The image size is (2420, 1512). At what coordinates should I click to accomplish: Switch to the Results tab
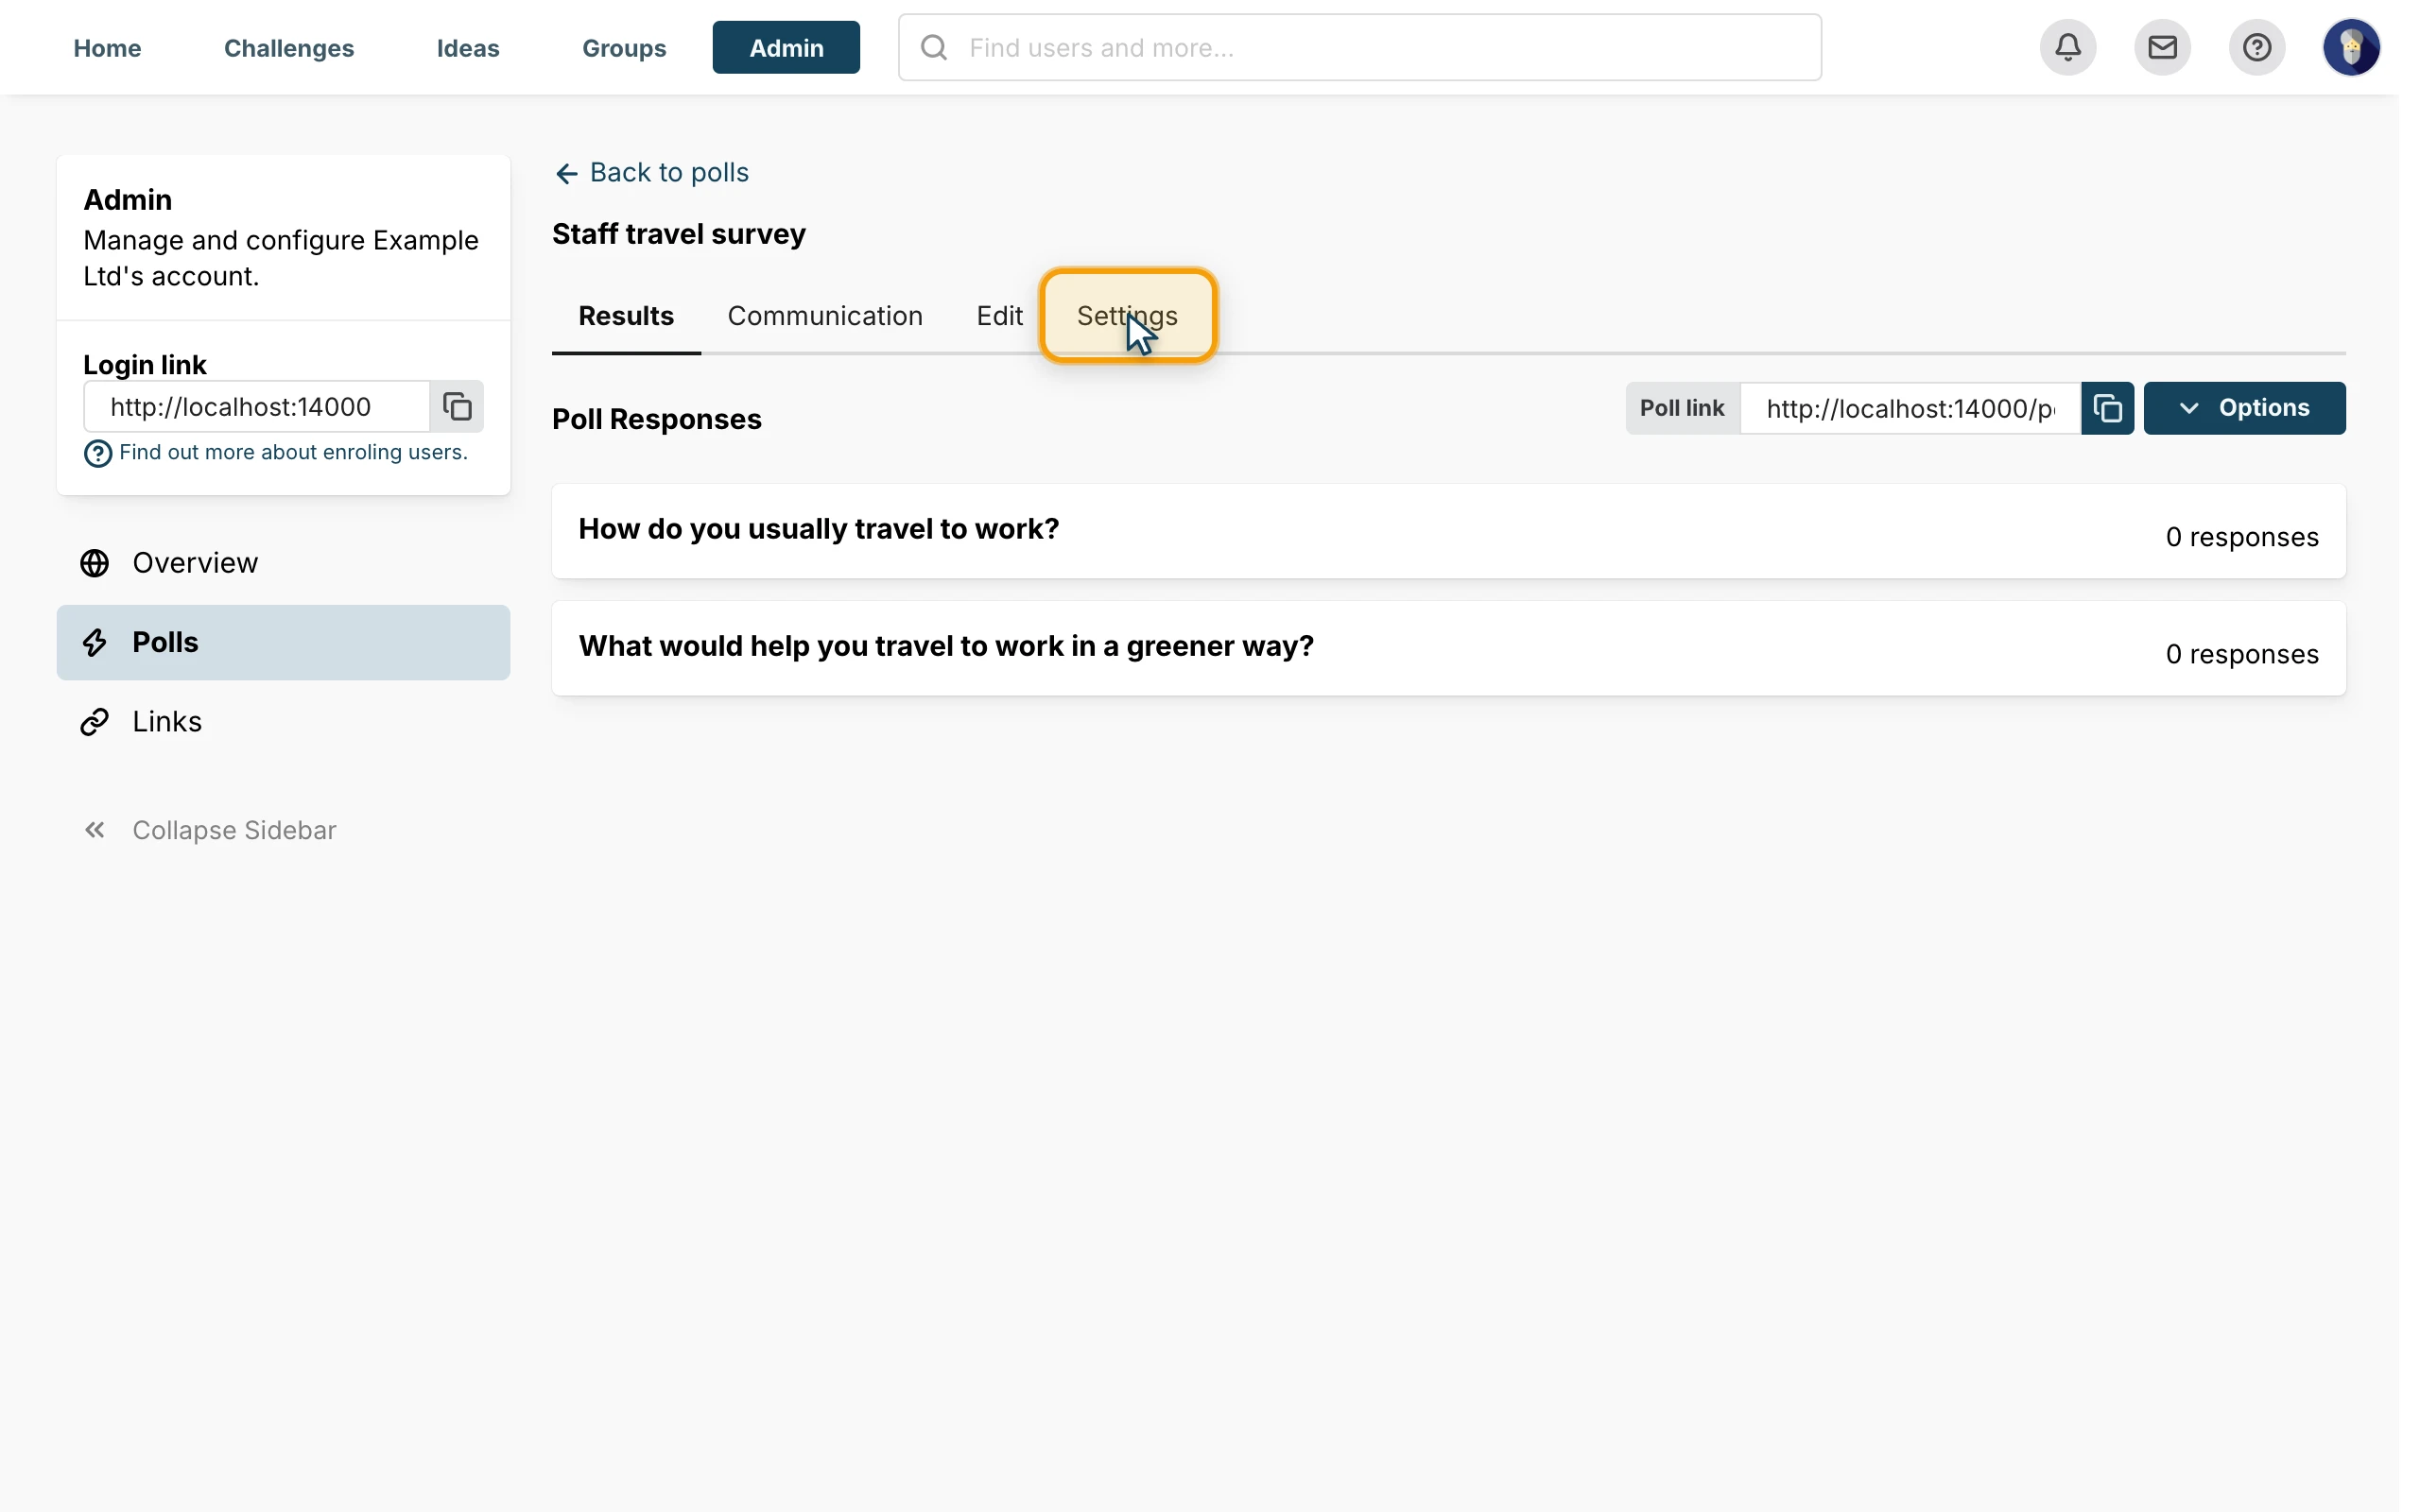pyautogui.click(x=626, y=316)
